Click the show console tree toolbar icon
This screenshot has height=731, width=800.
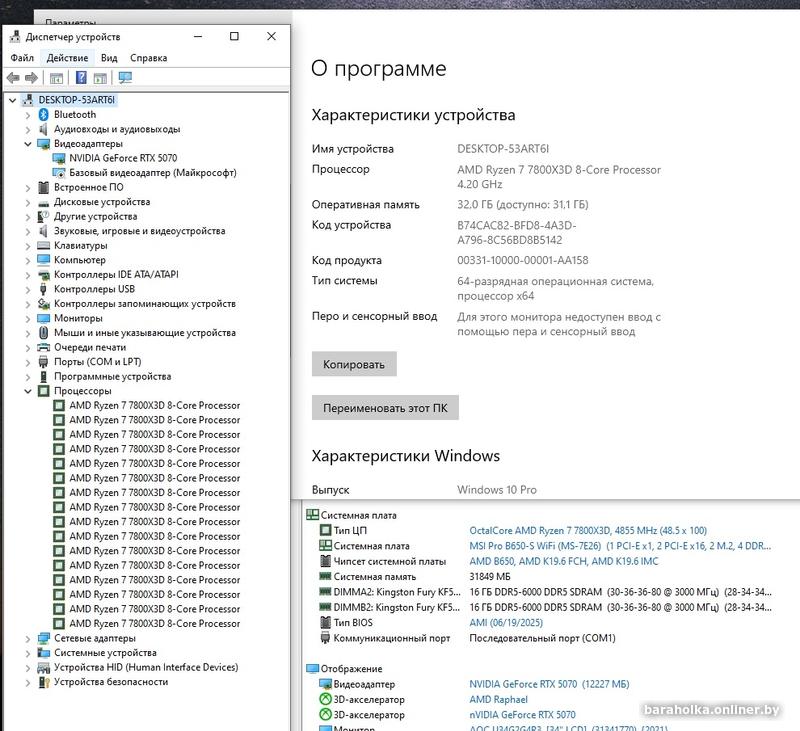coord(56,78)
